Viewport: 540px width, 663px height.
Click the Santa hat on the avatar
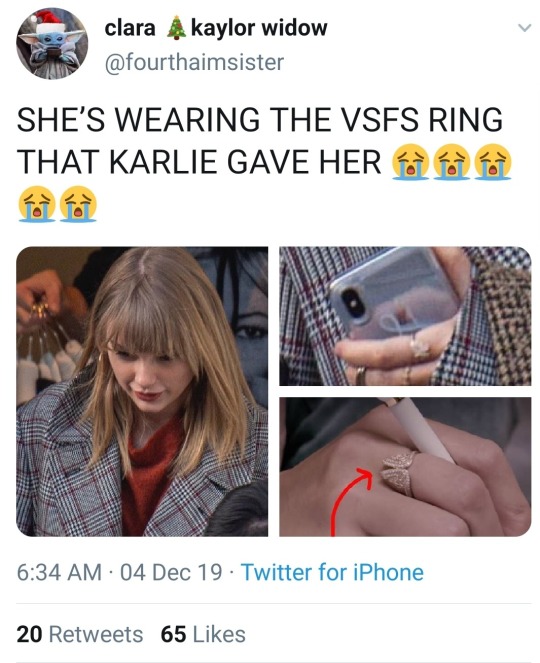tap(48, 20)
